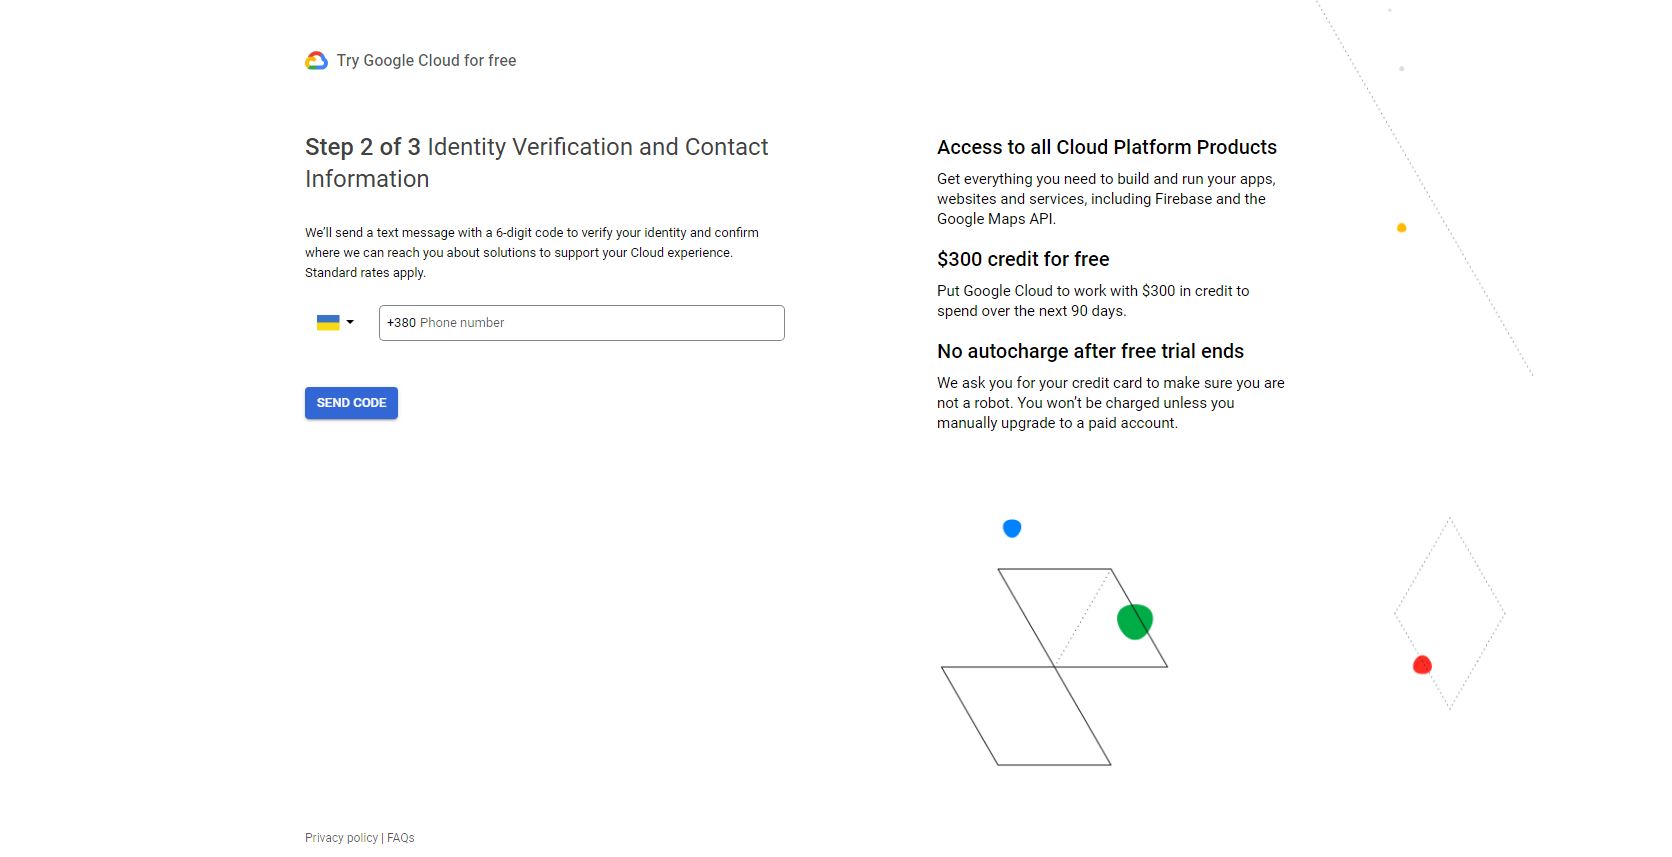Open the country code dropdown arrow

pyautogui.click(x=350, y=322)
